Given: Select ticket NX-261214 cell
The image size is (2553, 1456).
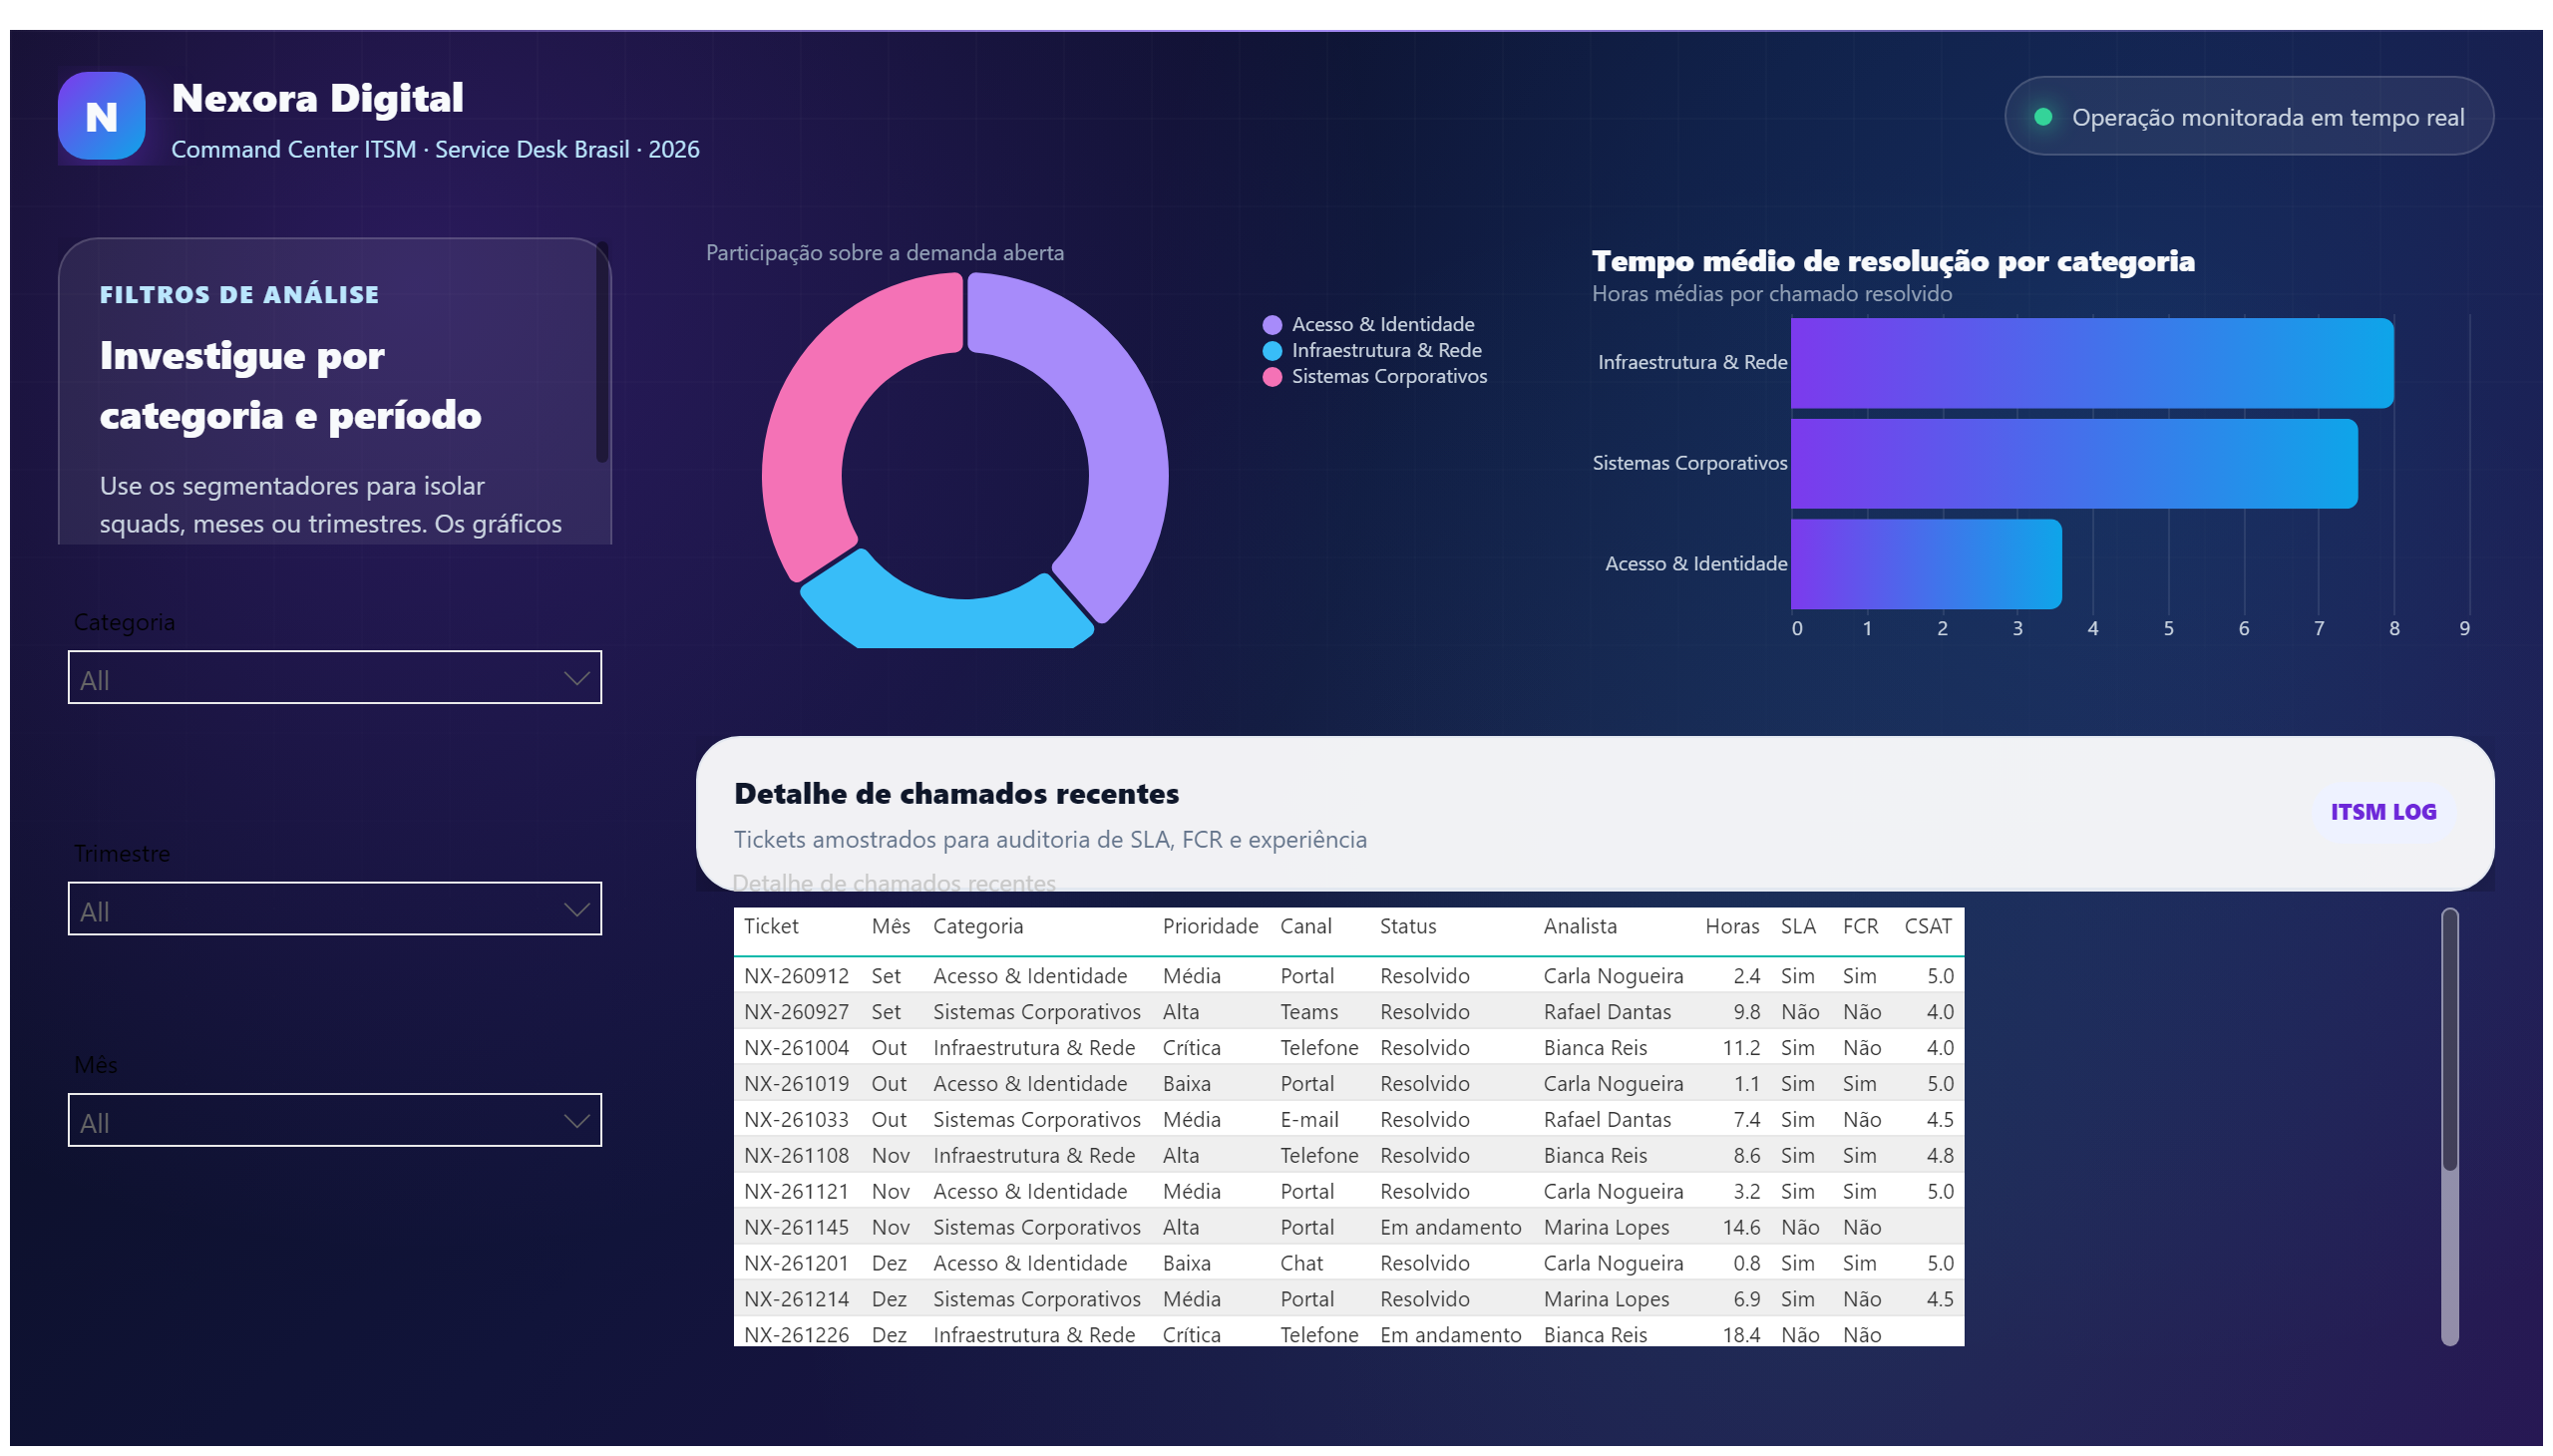Looking at the screenshot, I should click(796, 1300).
